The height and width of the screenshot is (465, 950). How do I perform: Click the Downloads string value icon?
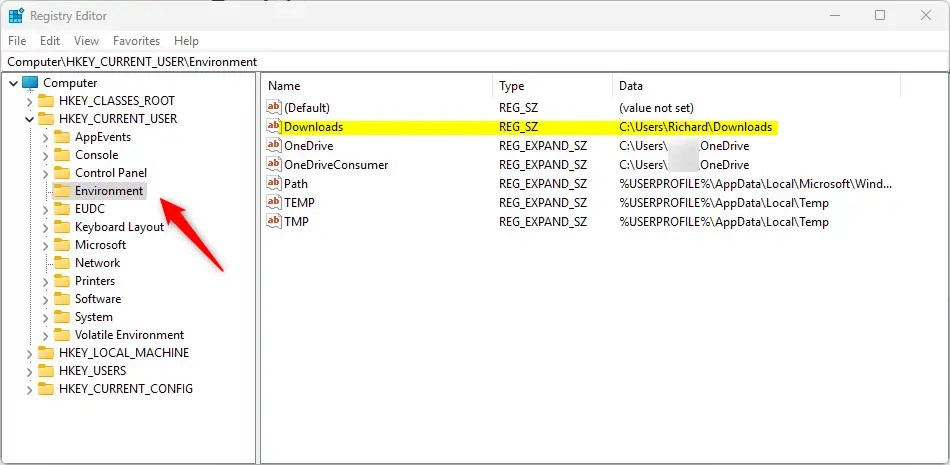pos(274,127)
